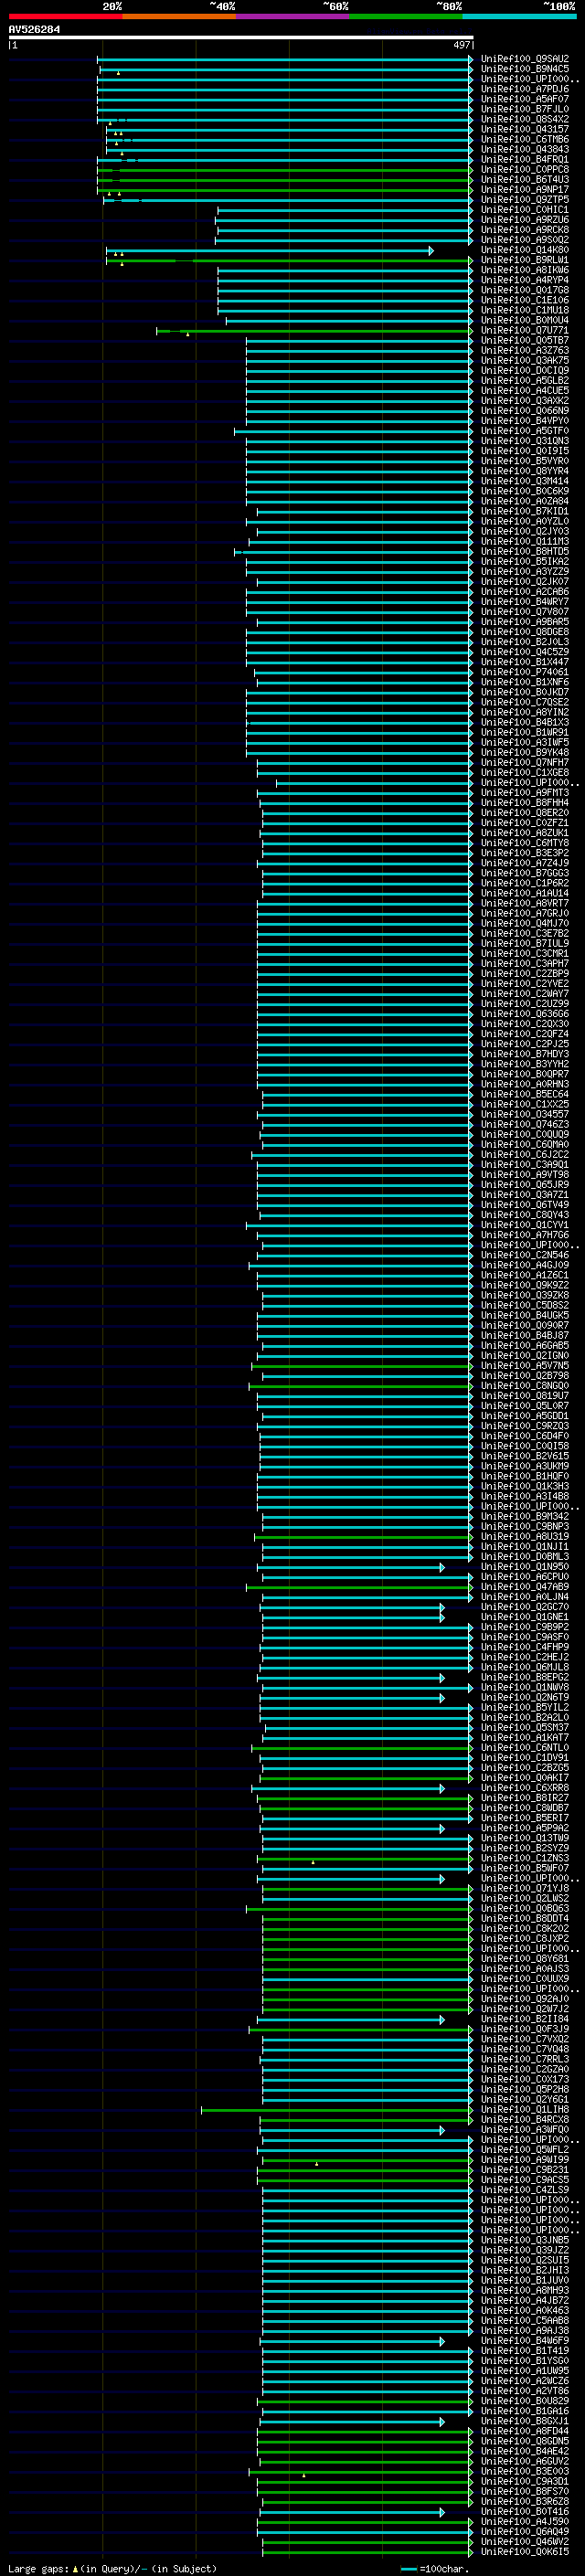Click the Large gaps legend text
Image resolution: width=585 pixels, height=2576 pixels.
112,2569
